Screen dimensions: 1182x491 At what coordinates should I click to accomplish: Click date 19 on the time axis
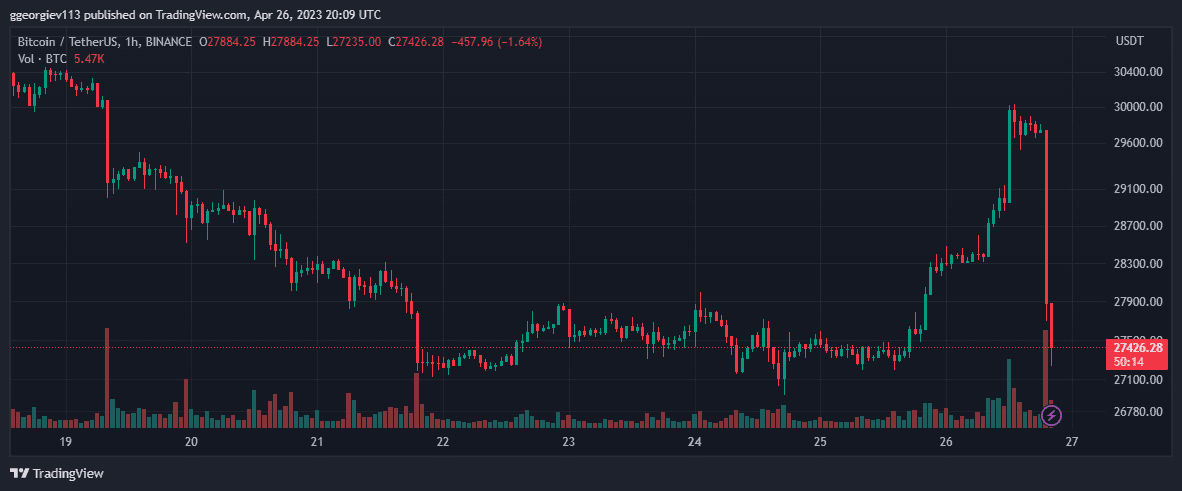[x=65, y=442]
